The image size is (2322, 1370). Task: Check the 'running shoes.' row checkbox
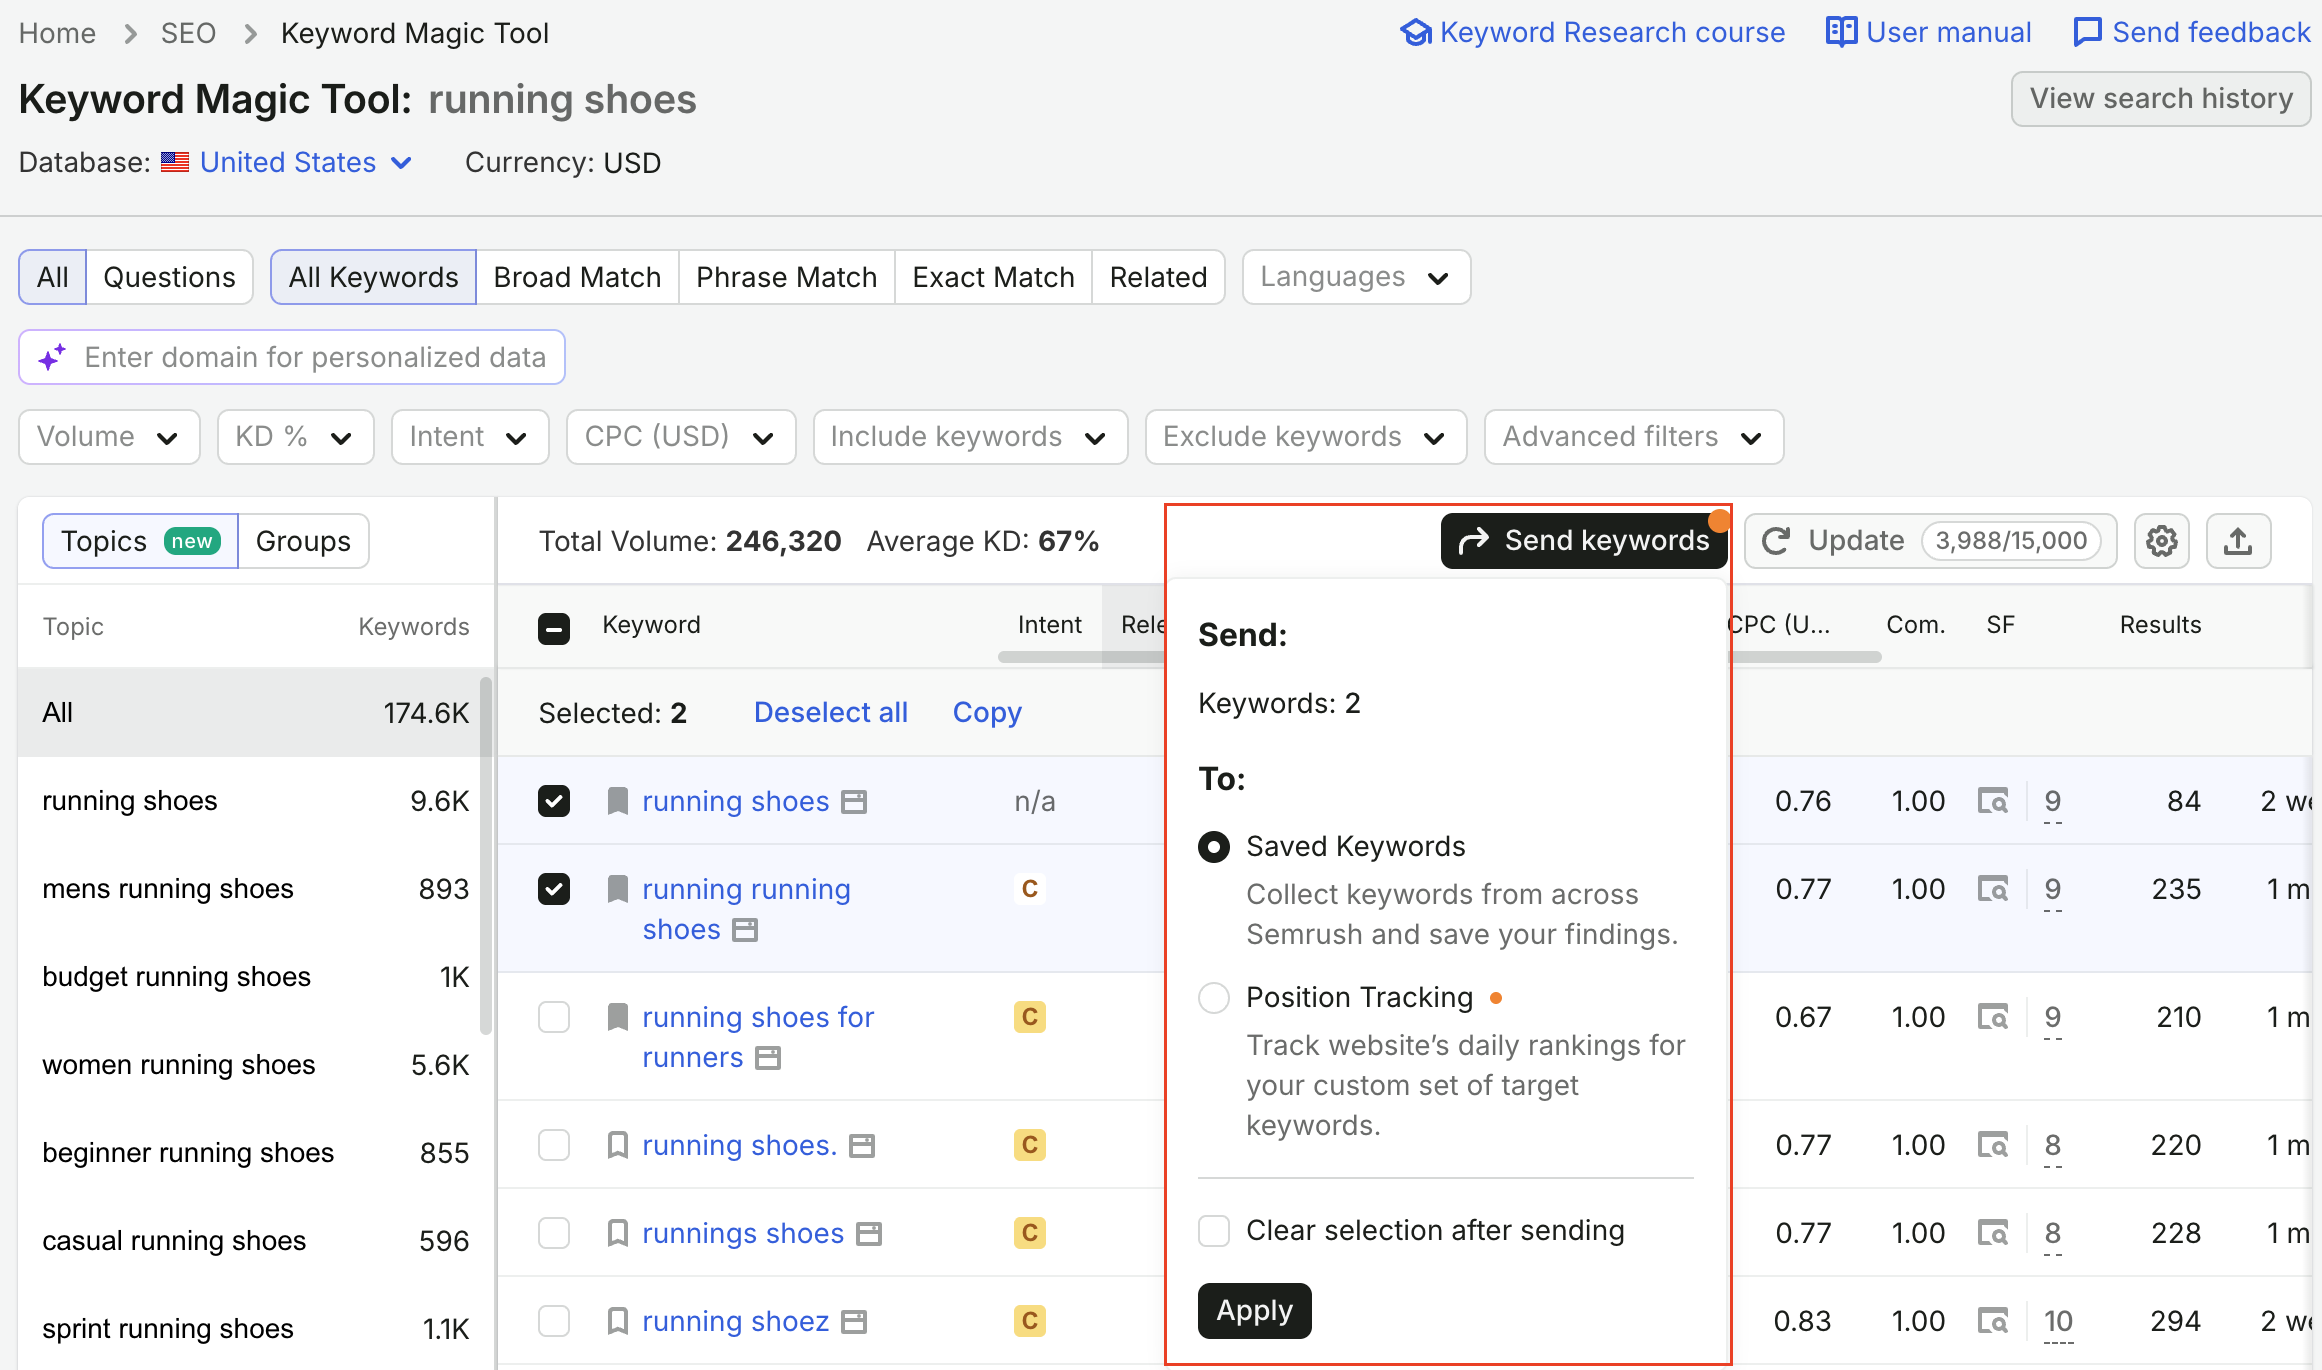click(x=554, y=1145)
